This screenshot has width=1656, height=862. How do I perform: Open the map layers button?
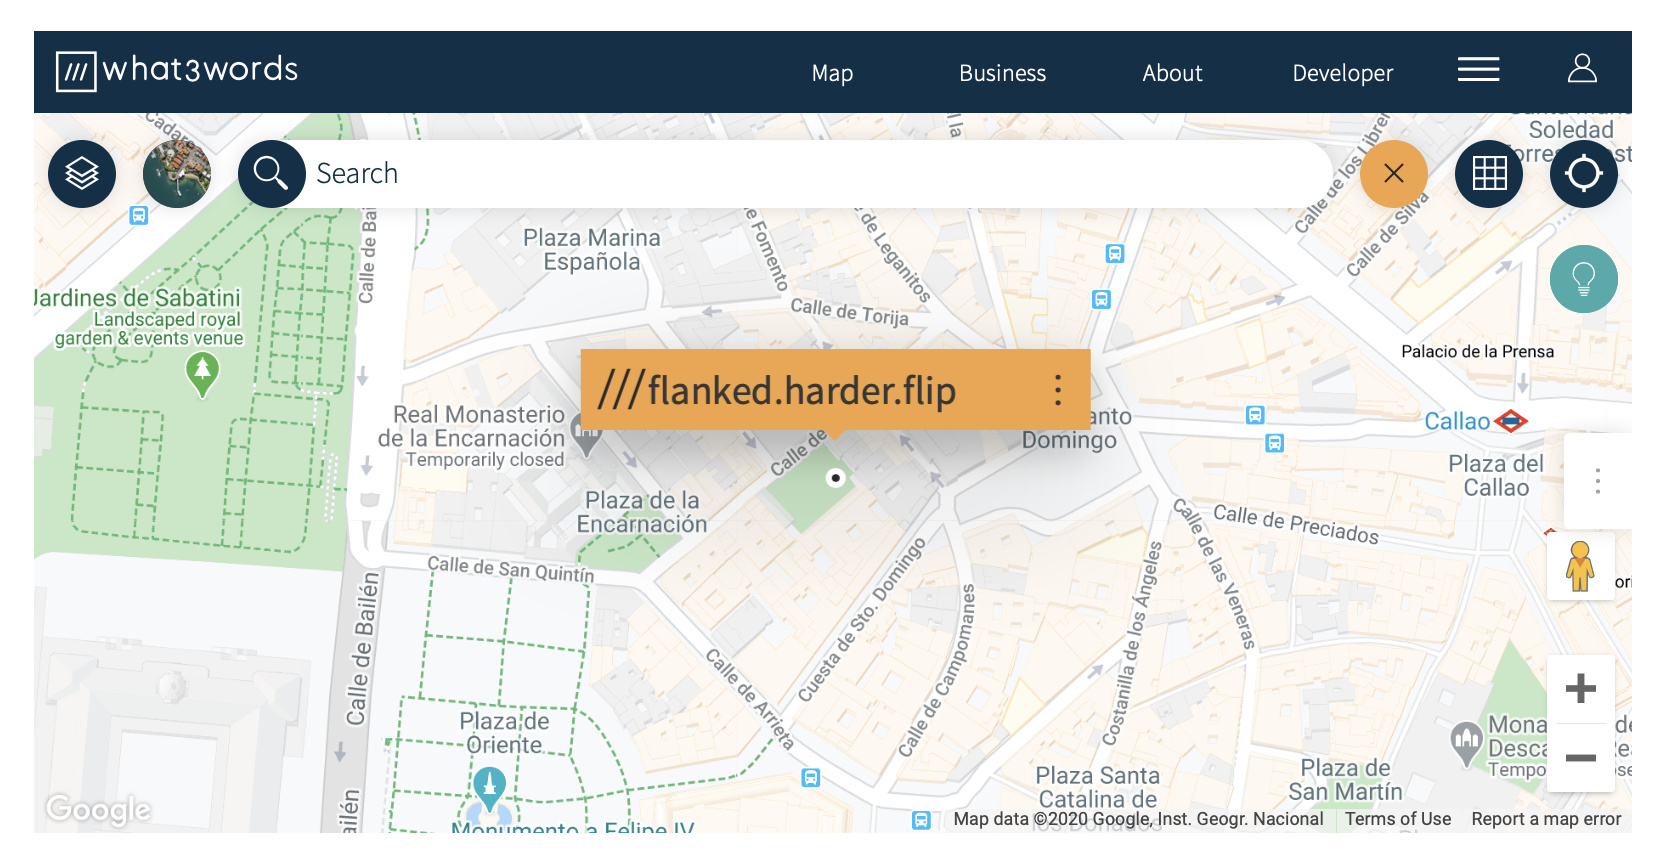coord(82,174)
